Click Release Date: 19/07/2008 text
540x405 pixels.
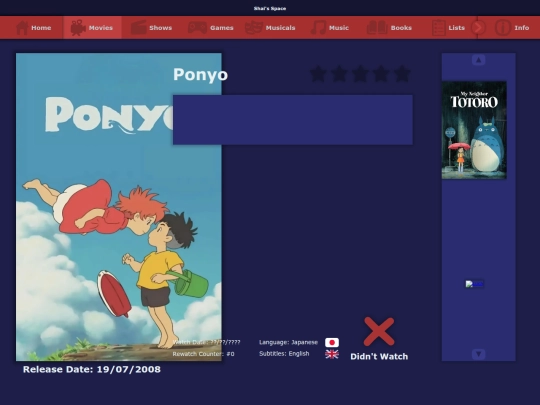[x=92, y=370]
